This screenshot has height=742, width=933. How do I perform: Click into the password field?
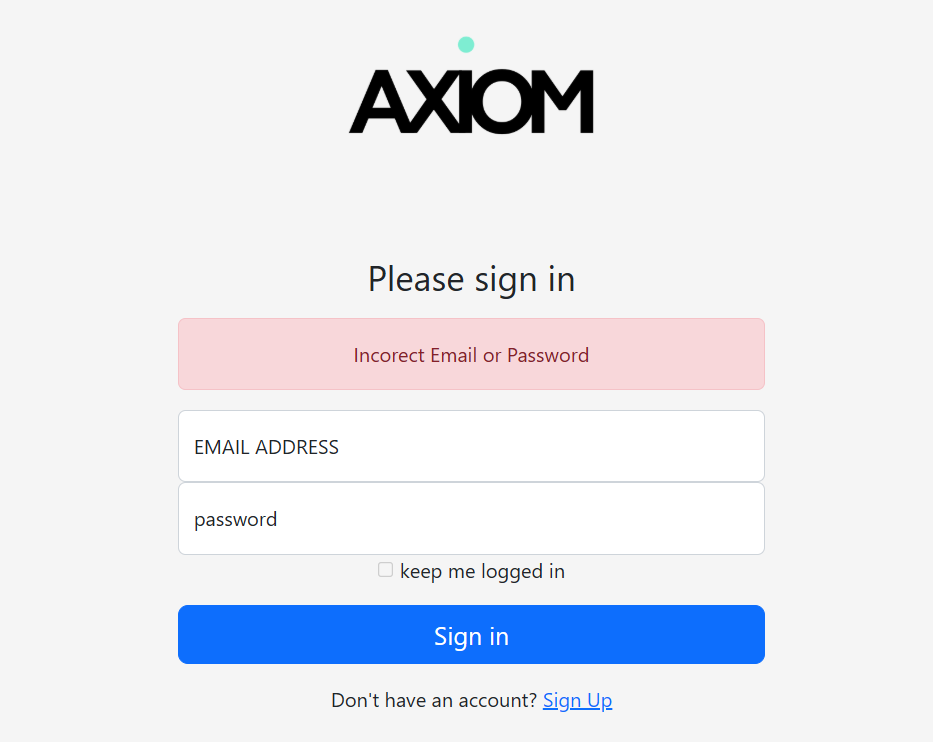471,519
